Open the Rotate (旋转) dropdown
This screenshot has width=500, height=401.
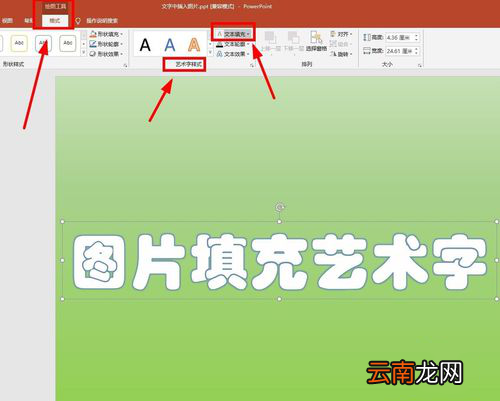342,54
